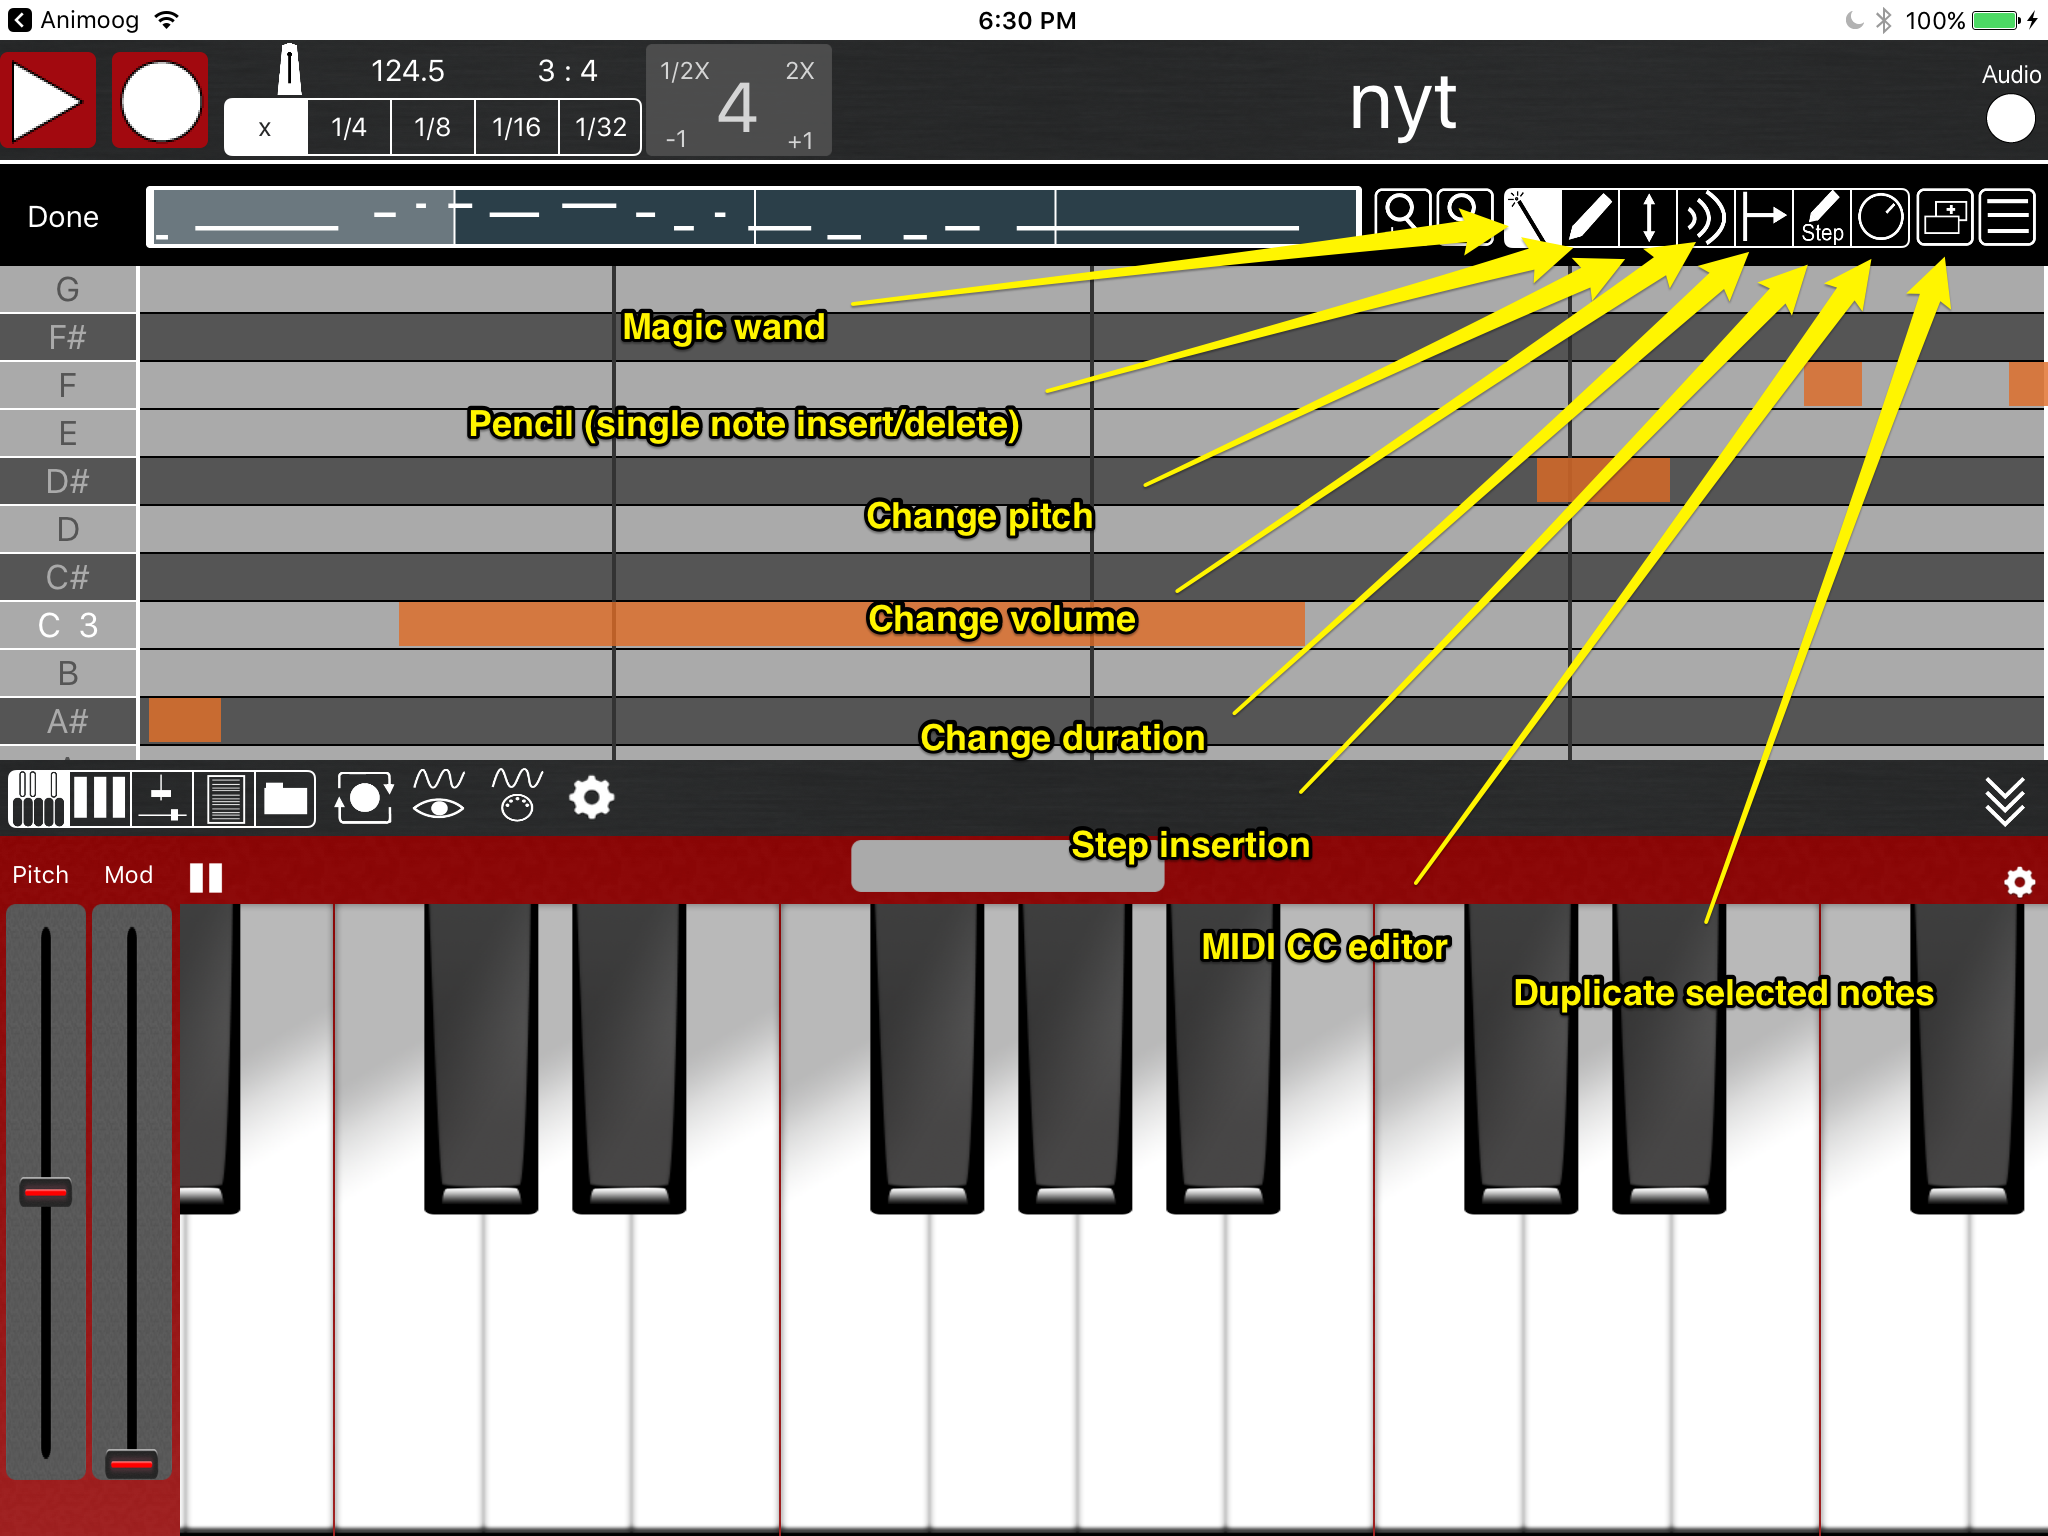This screenshot has width=2048, height=1536.
Task: Toggle the Audio switch
Action: click(x=2010, y=119)
